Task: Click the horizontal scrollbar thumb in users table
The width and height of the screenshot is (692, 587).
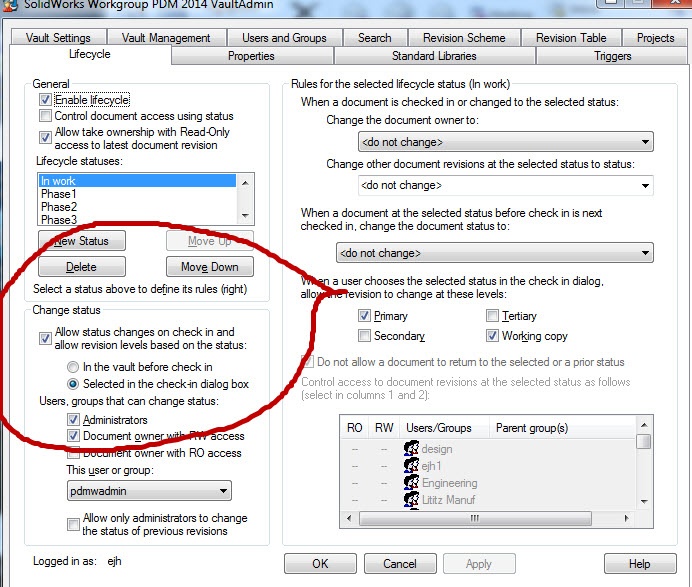Action: [x=475, y=518]
